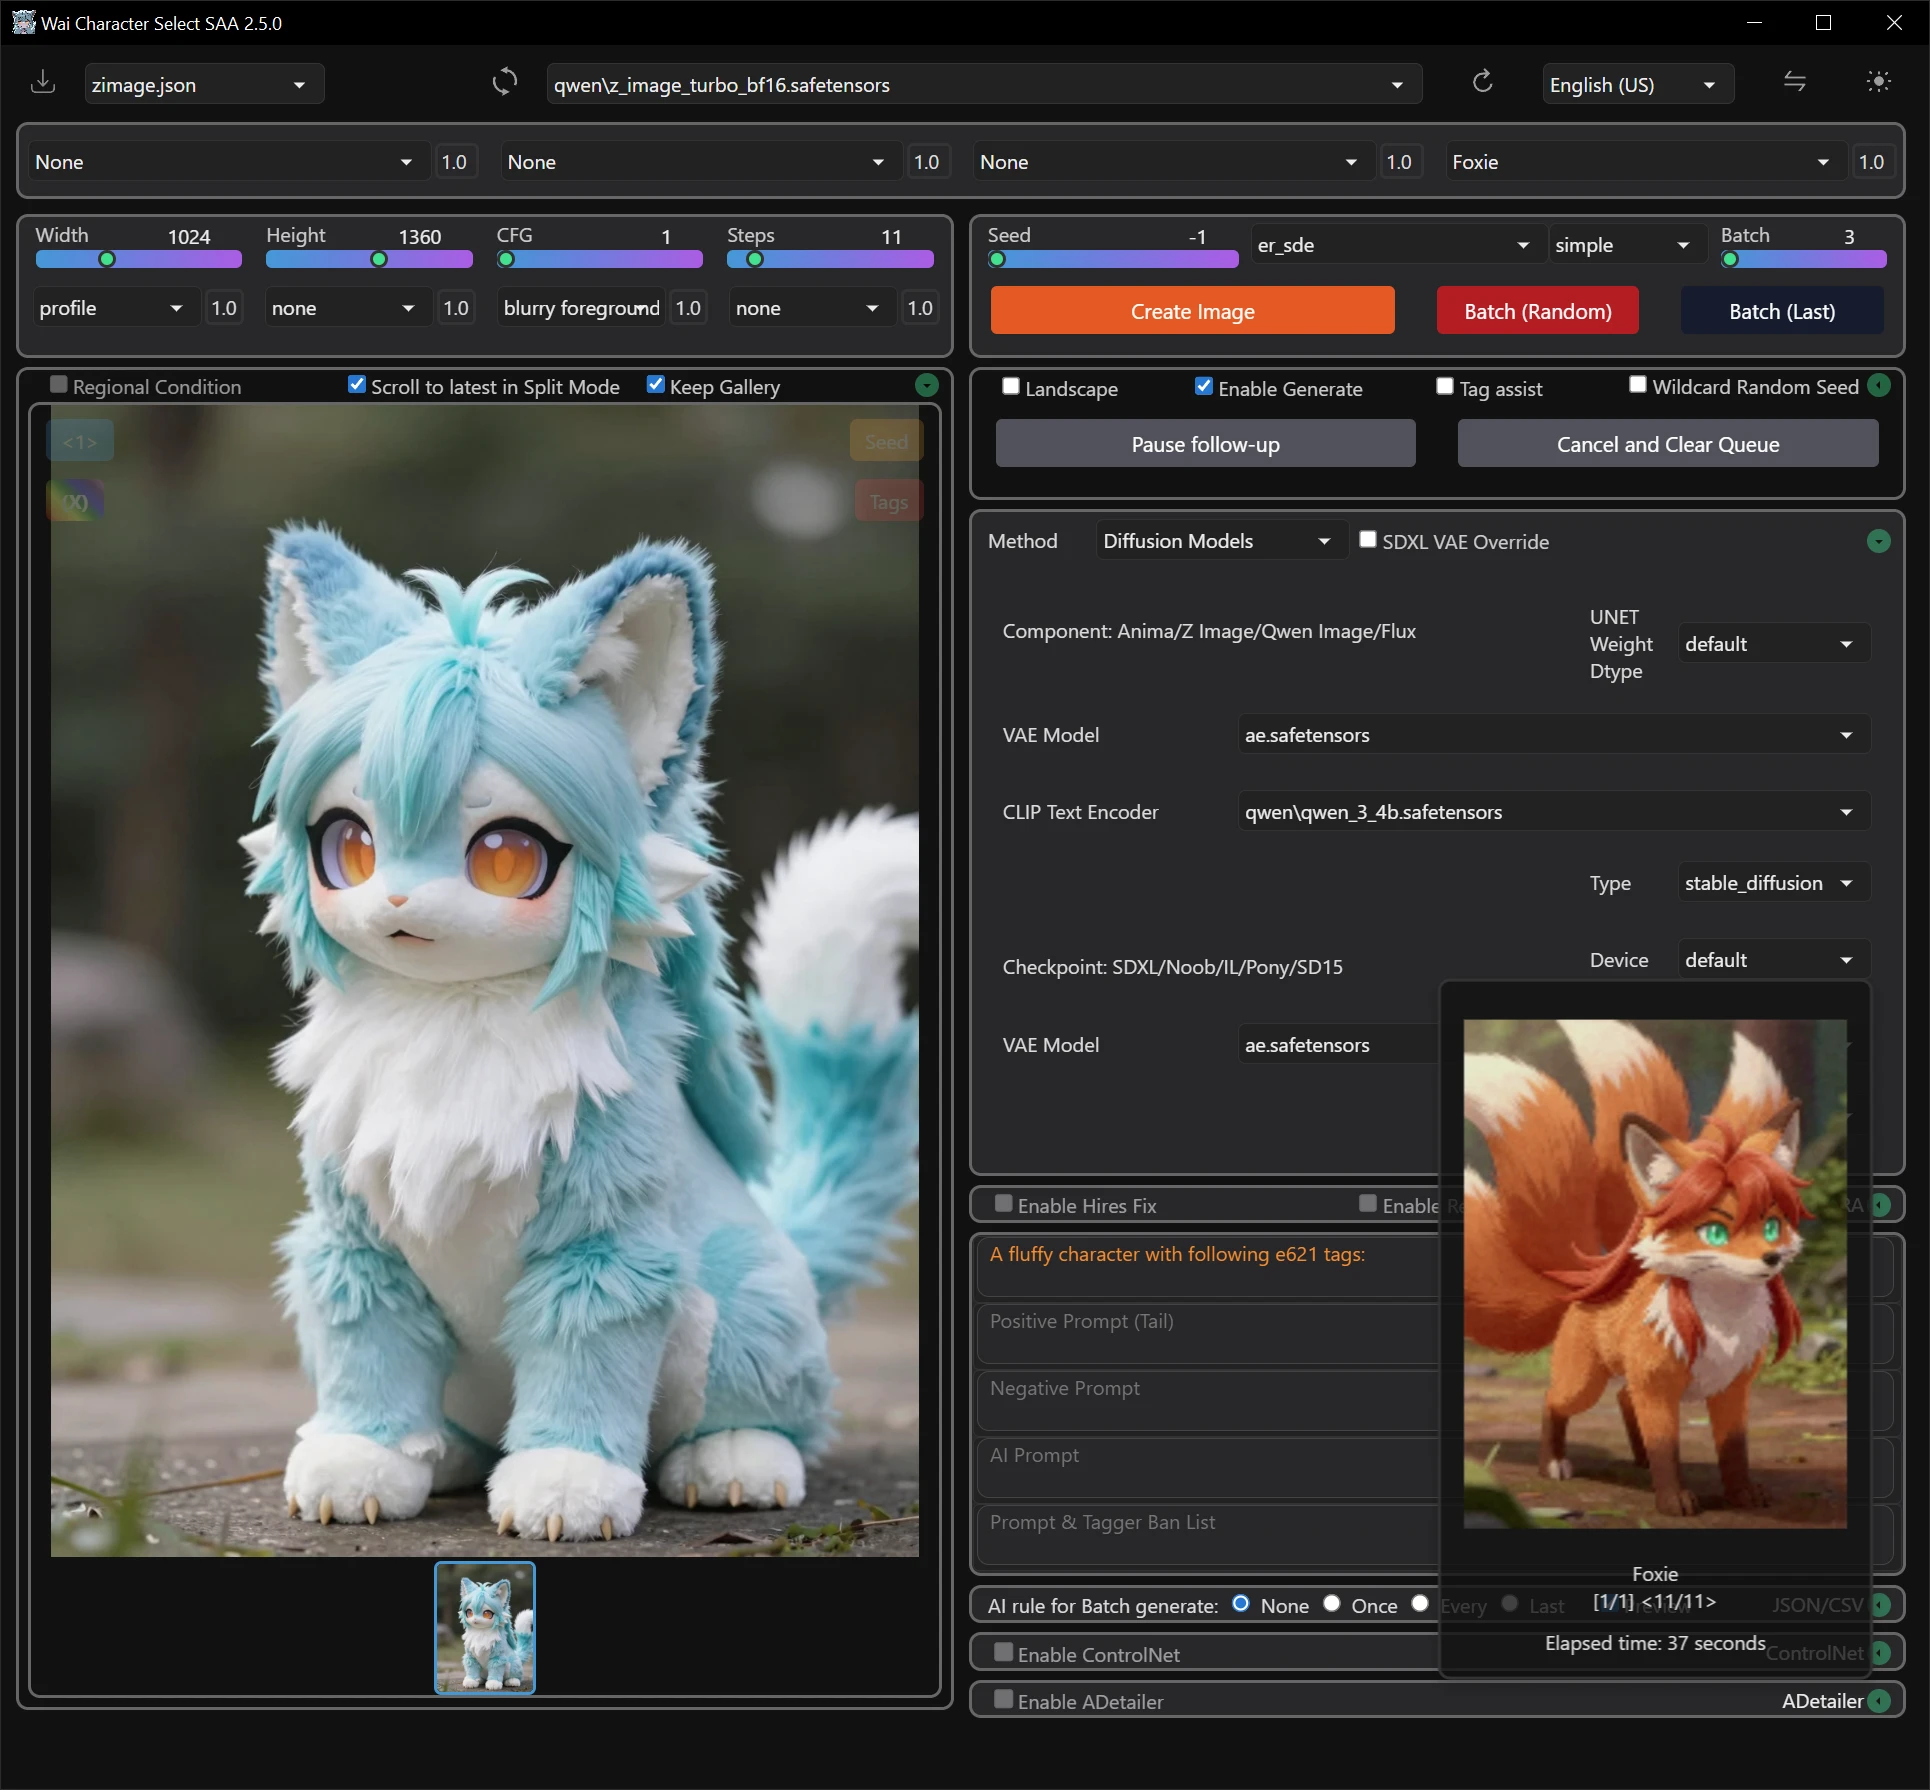Viewport: 1930px width, 1790px height.
Task: Open UNET Weight Dtype default dropdown
Action: coord(1772,644)
